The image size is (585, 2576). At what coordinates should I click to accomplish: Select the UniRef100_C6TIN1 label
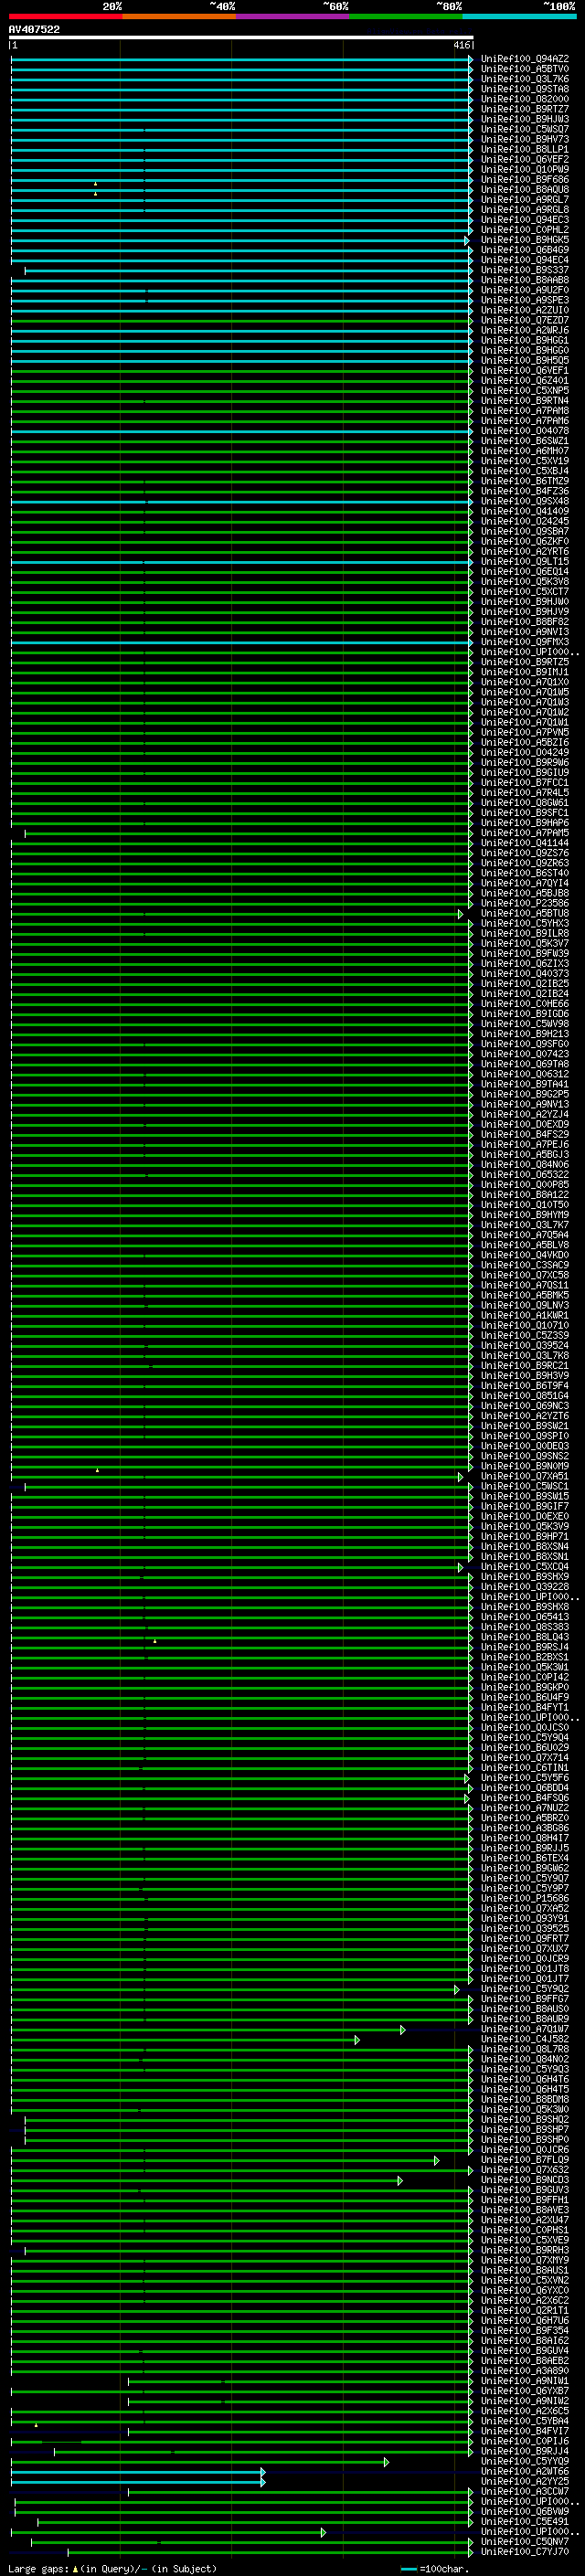(525, 1768)
